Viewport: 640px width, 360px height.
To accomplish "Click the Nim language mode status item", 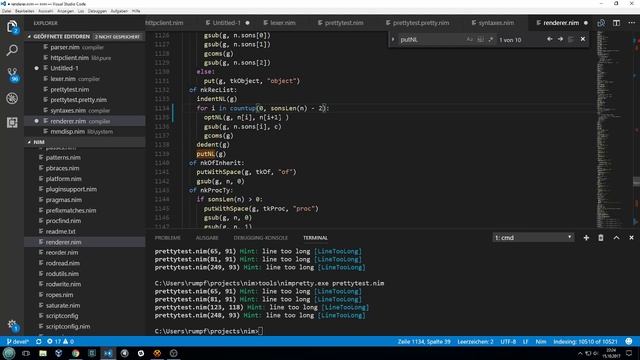I will 541,341.
